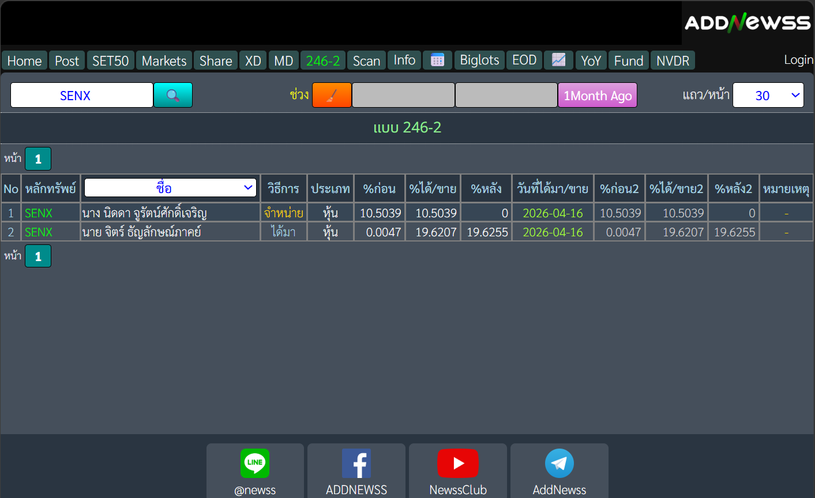815x498 pixels.
Task: Expand the rows-per-page dropdown showing 30
Action: tap(768, 95)
